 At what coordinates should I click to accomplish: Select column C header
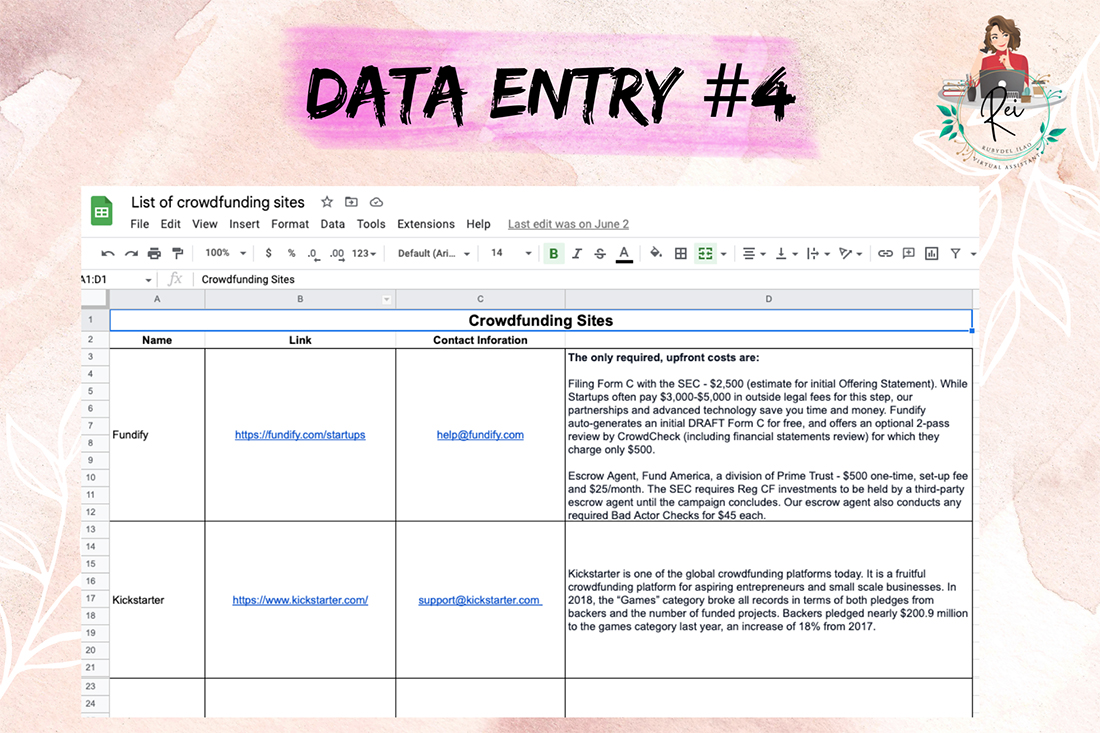click(x=481, y=299)
